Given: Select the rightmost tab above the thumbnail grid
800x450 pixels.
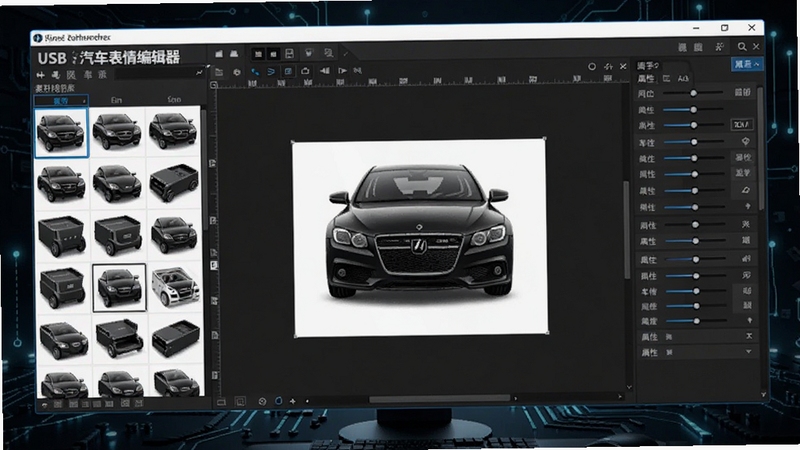Looking at the screenshot, I should 174,99.
